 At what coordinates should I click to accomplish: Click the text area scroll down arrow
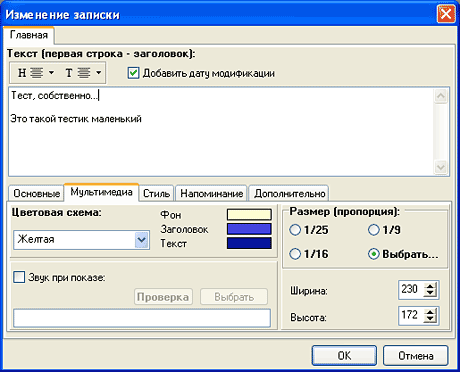coord(441,167)
